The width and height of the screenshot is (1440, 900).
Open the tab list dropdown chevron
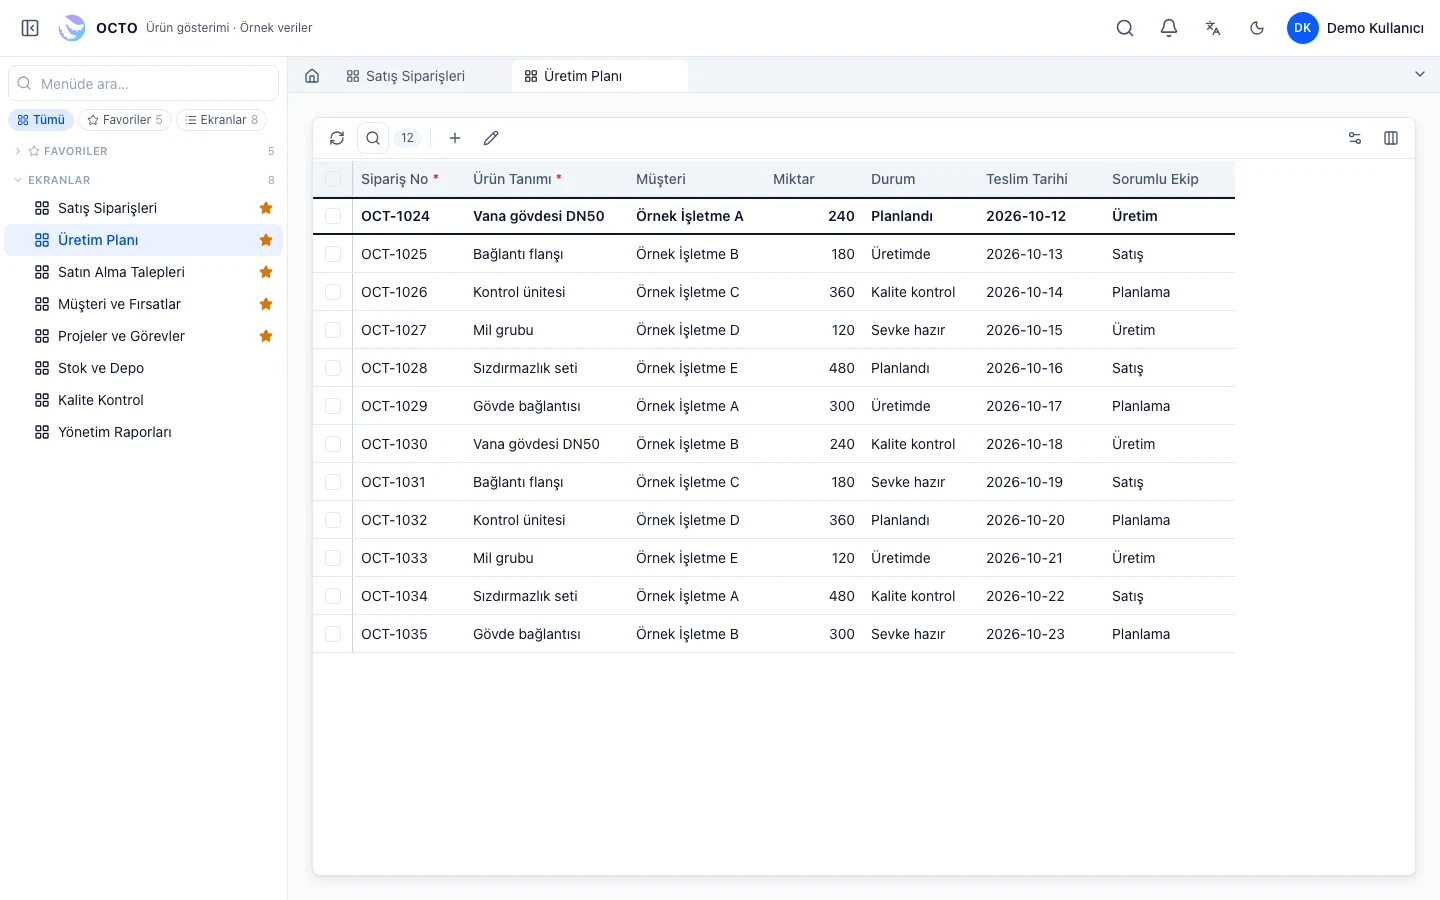[1419, 75]
